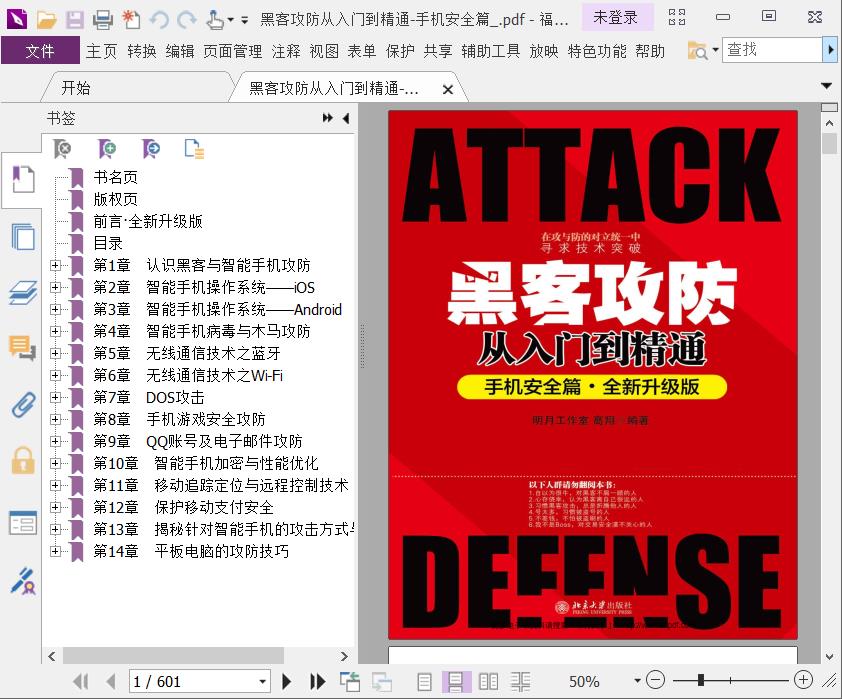Screen dimensions: 842x699
Task: Open the quick access toolbar customize dropdown
Action: 244,20
